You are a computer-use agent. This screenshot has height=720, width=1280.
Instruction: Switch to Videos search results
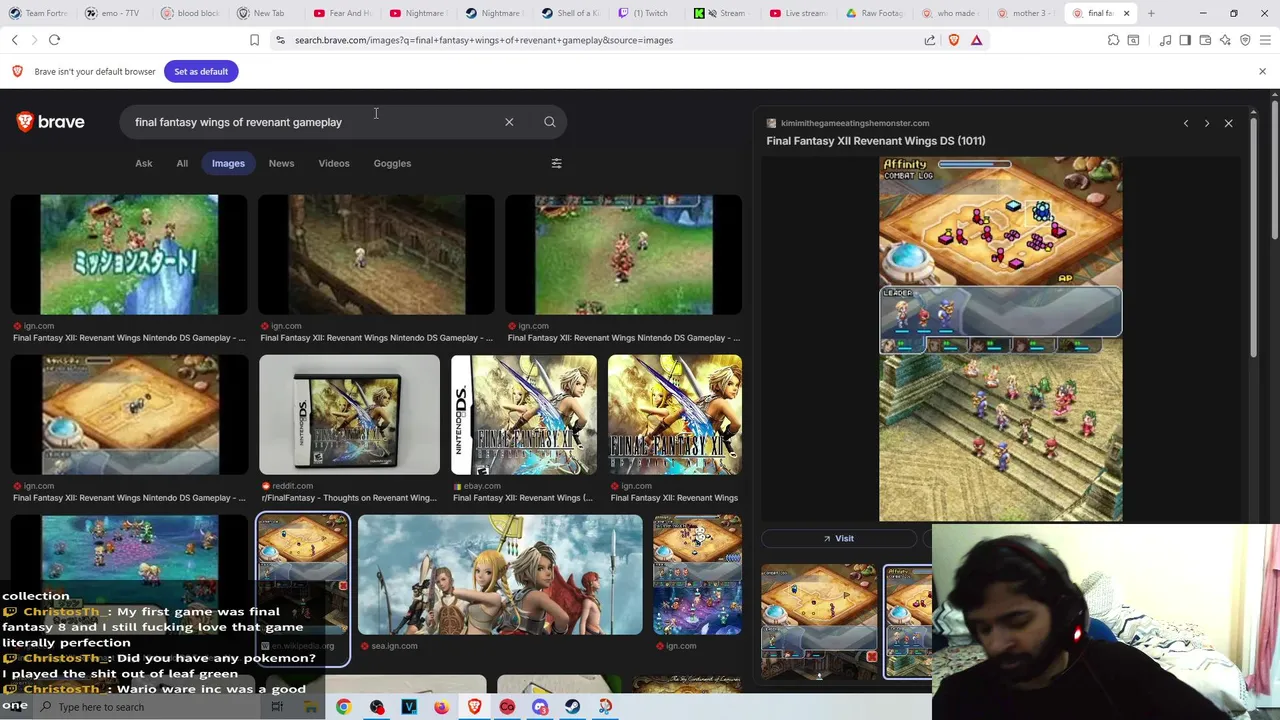tap(334, 163)
